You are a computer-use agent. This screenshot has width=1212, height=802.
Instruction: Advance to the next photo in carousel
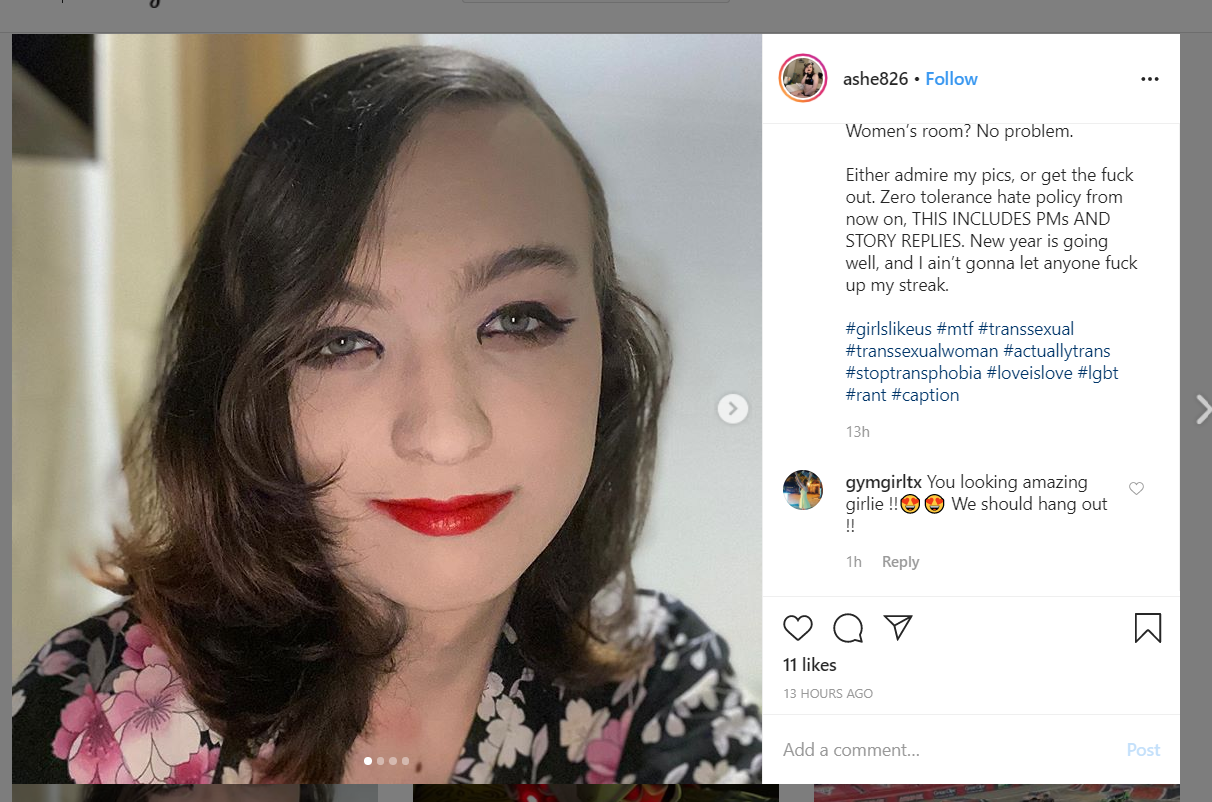[x=733, y=408]
